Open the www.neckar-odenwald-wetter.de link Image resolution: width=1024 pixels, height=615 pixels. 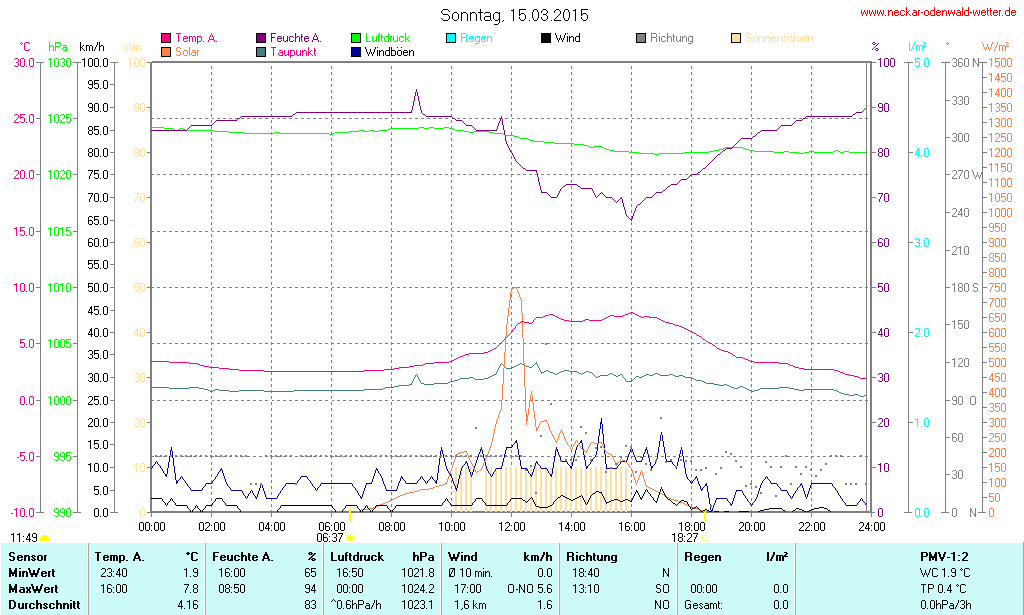click(939, 13)
